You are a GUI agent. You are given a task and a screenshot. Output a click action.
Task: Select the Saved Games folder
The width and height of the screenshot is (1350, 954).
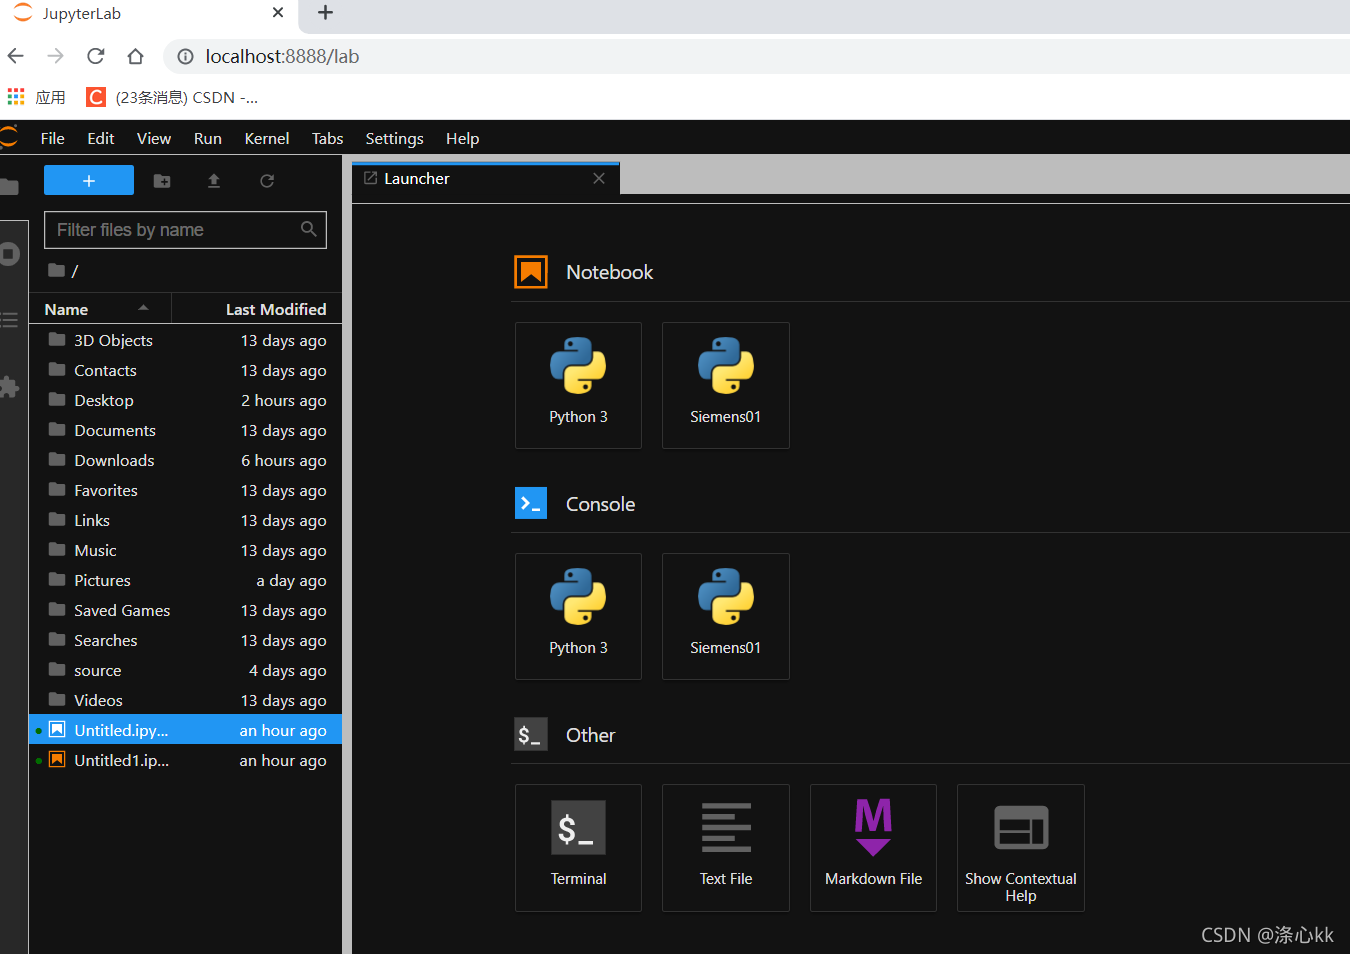[x=186, y=610]
